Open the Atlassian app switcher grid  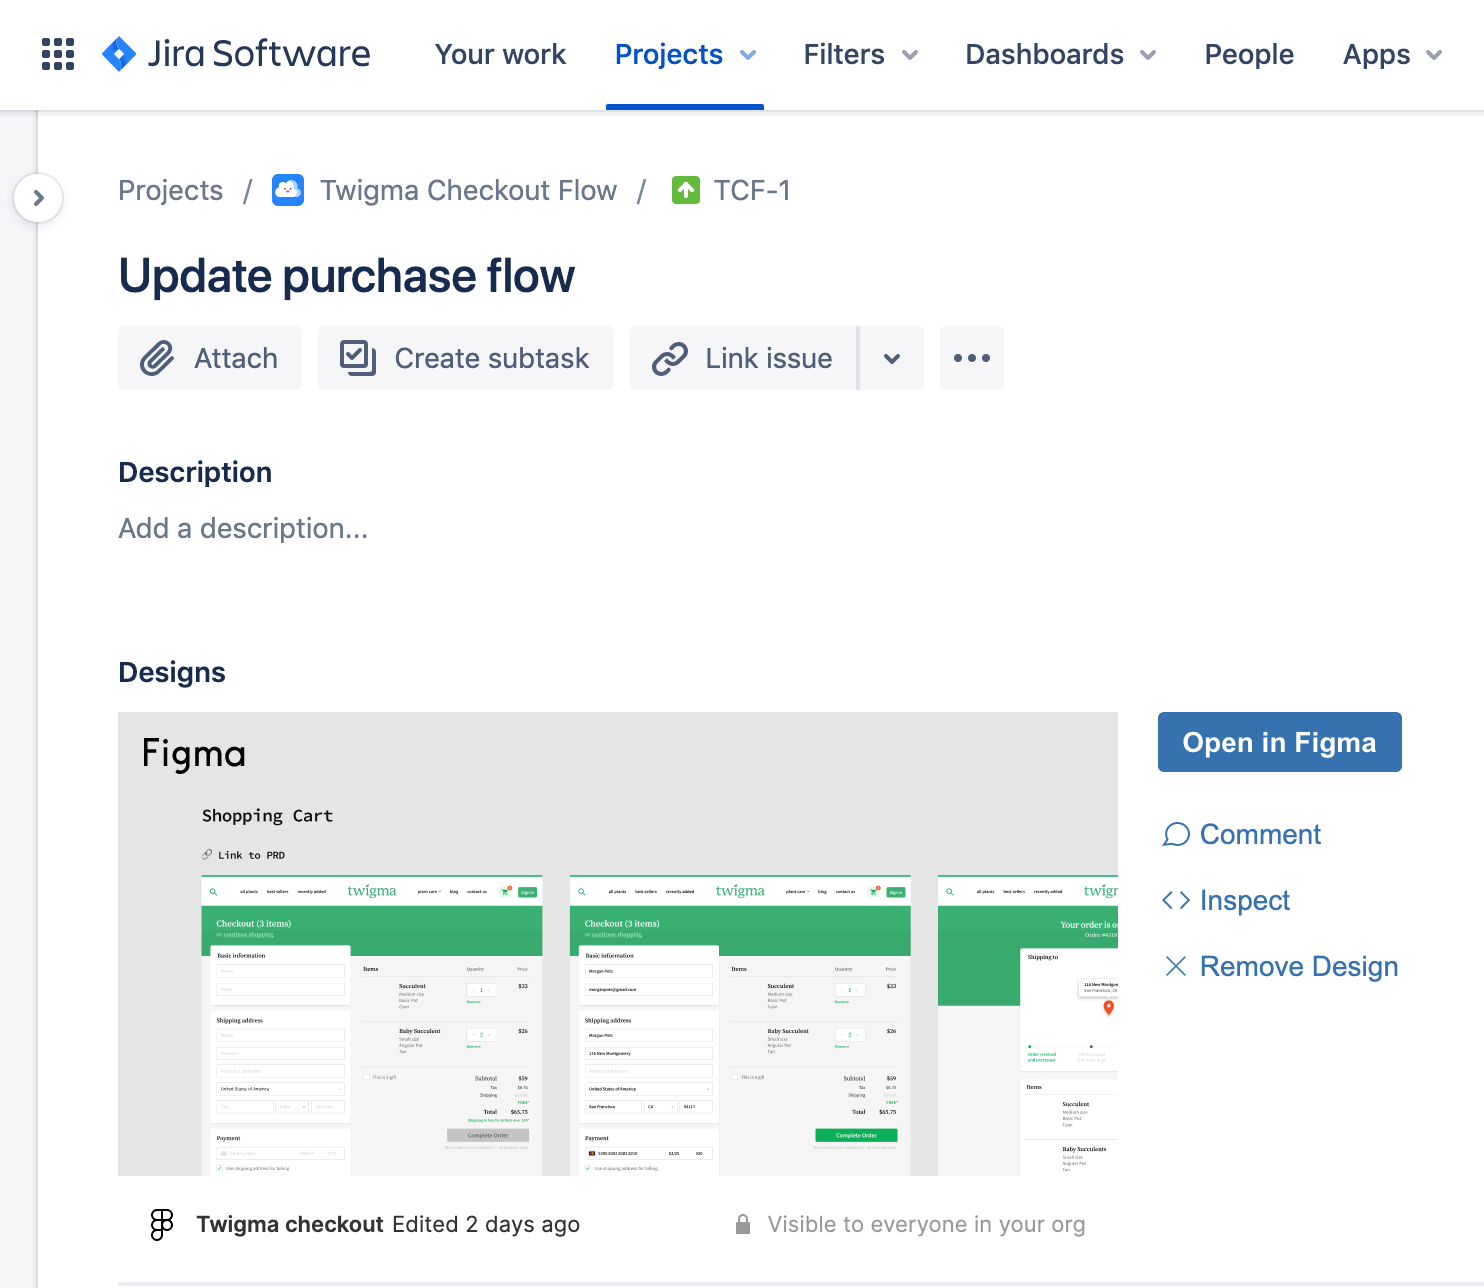tap(57, 54)
